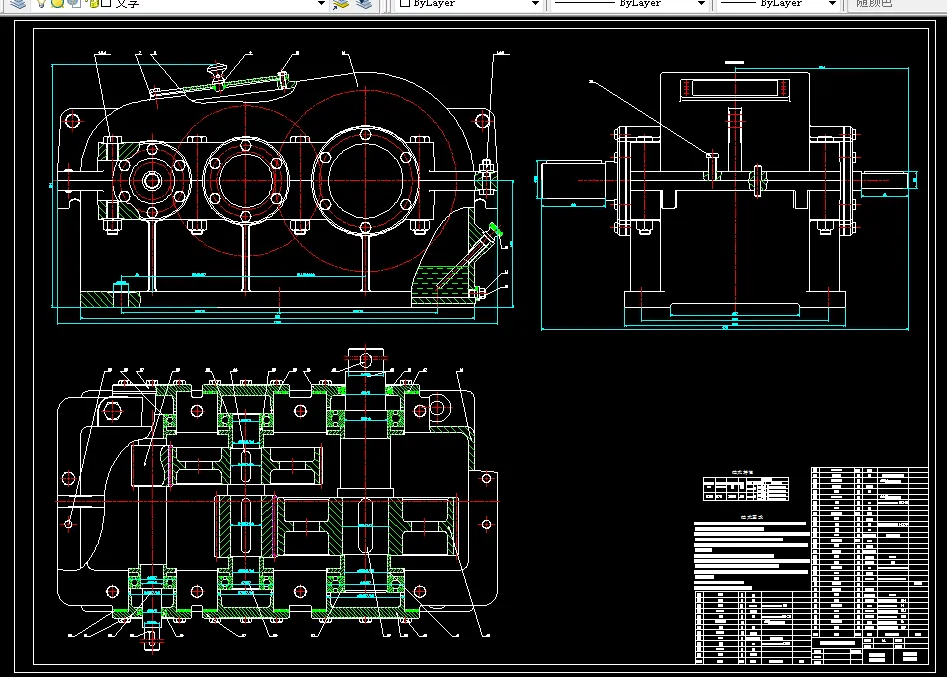Toggle the sun icon to freeze layer 文字
The width and height of the screenshot is (947, 677).
coord(58,4)
